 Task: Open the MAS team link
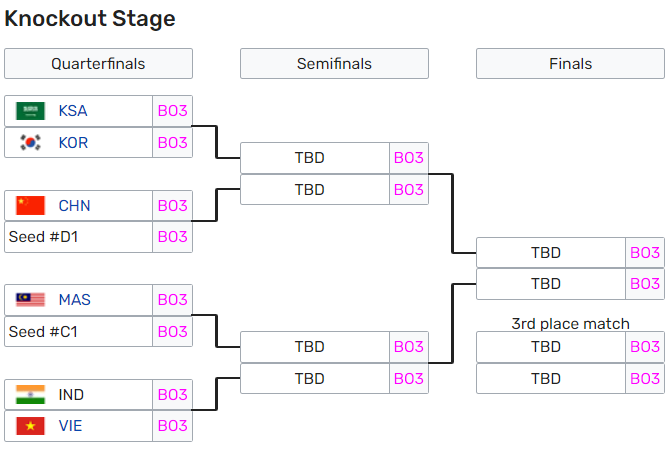coord(75,300)
